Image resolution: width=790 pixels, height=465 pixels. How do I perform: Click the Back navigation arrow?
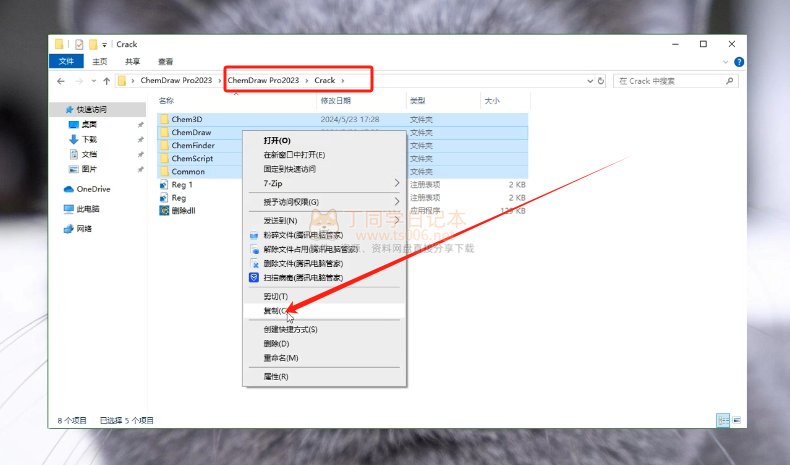61,81
